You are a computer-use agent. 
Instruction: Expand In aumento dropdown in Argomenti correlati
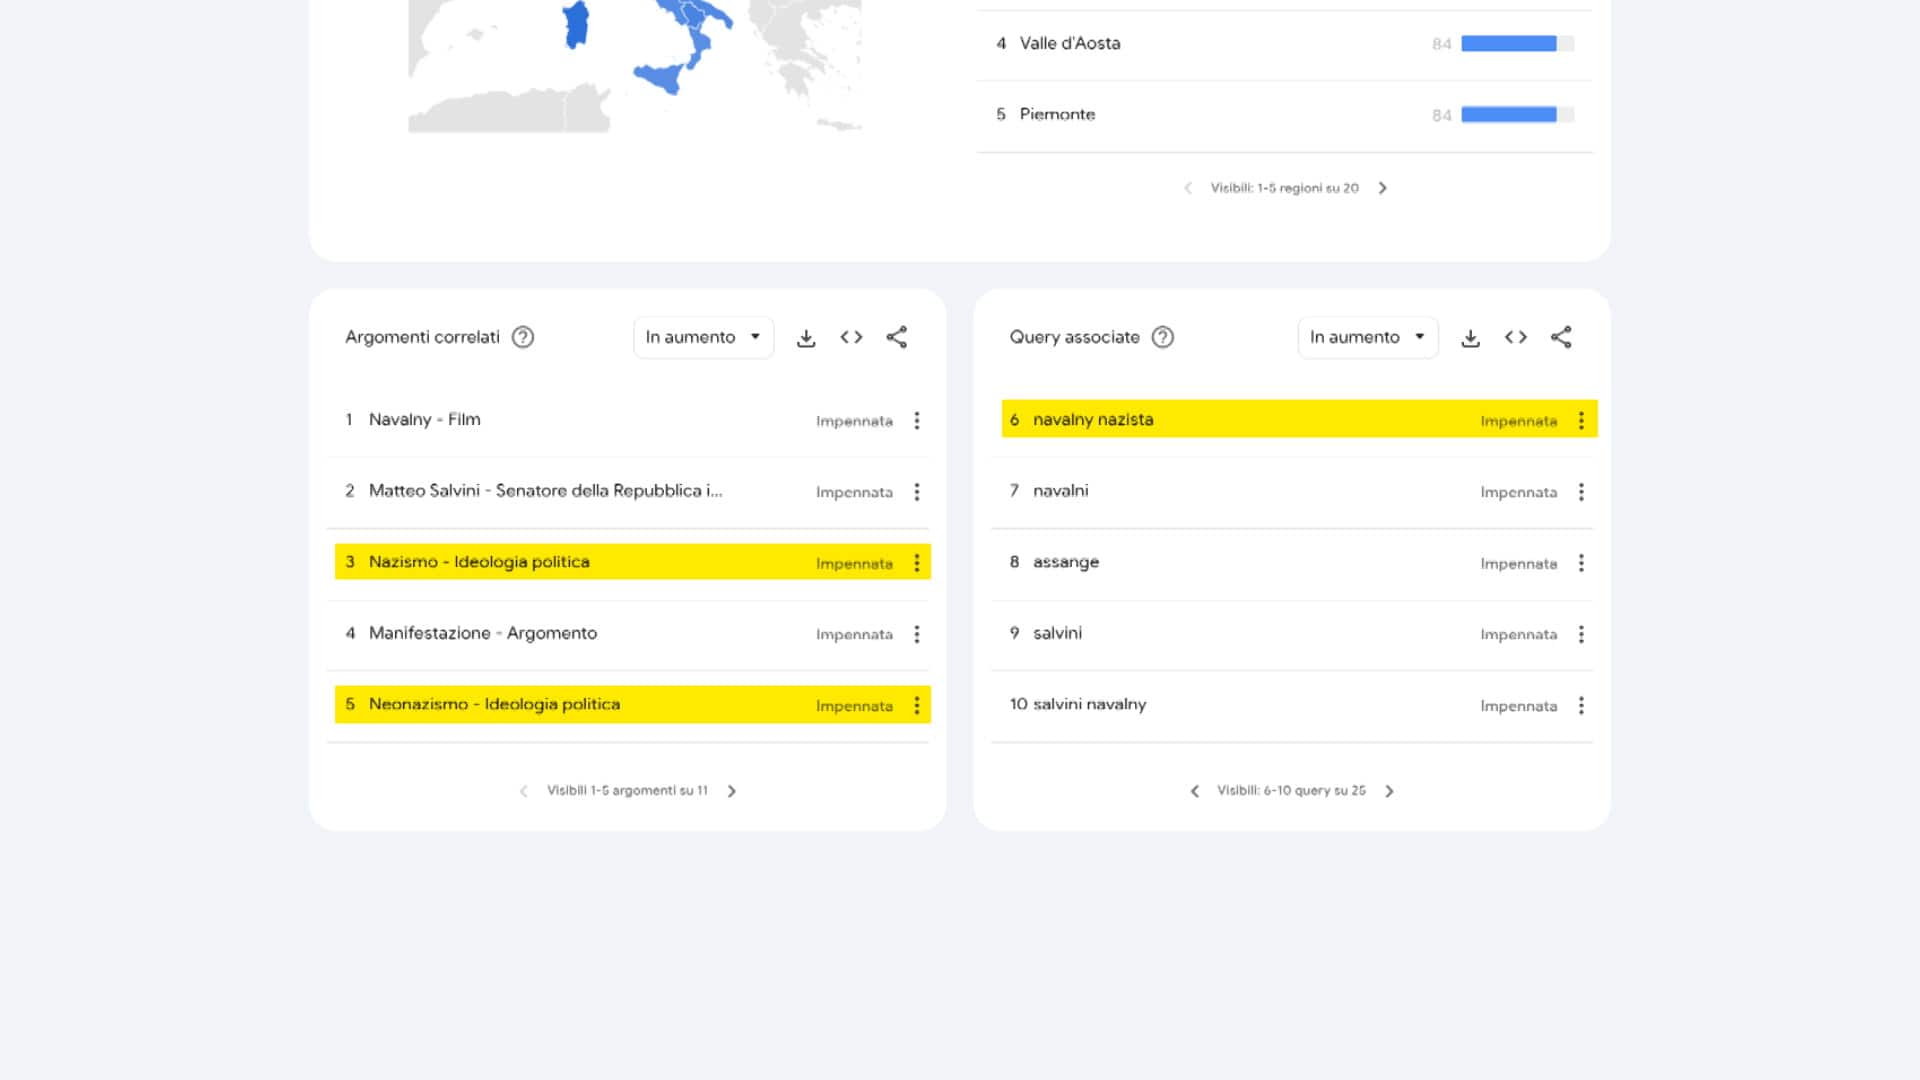pos(703,338)
